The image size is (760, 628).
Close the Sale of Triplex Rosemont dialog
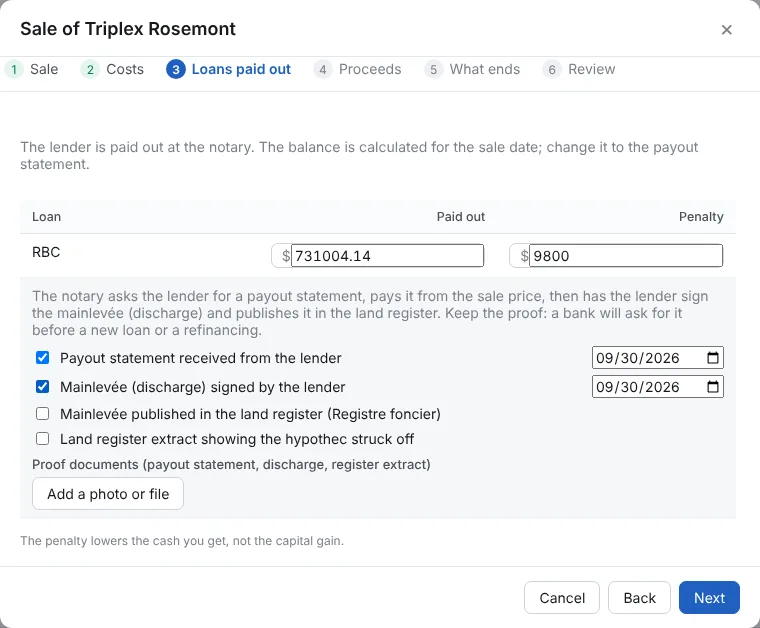[726, 30]
